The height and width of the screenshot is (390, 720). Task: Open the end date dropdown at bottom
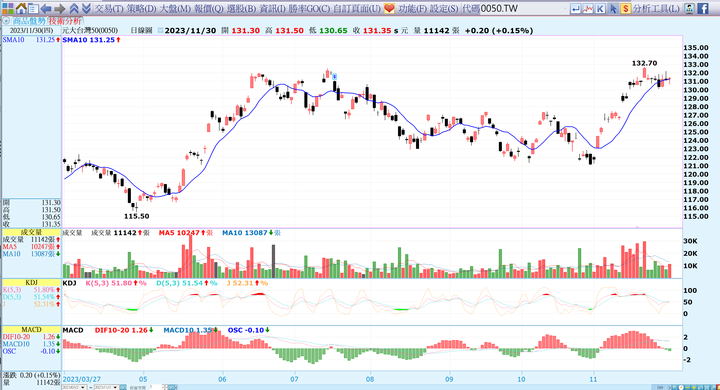pyautogui.click(x=115, y=388)
